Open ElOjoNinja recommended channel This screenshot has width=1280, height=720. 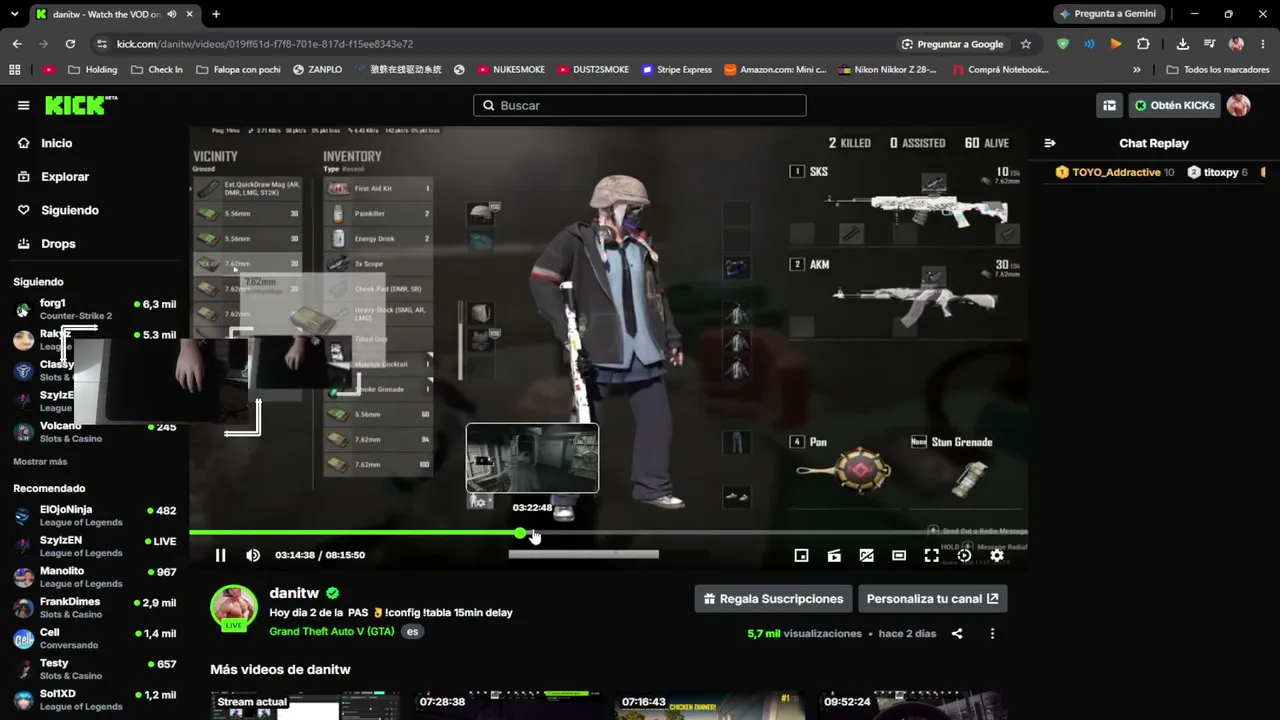pos(95,516)
